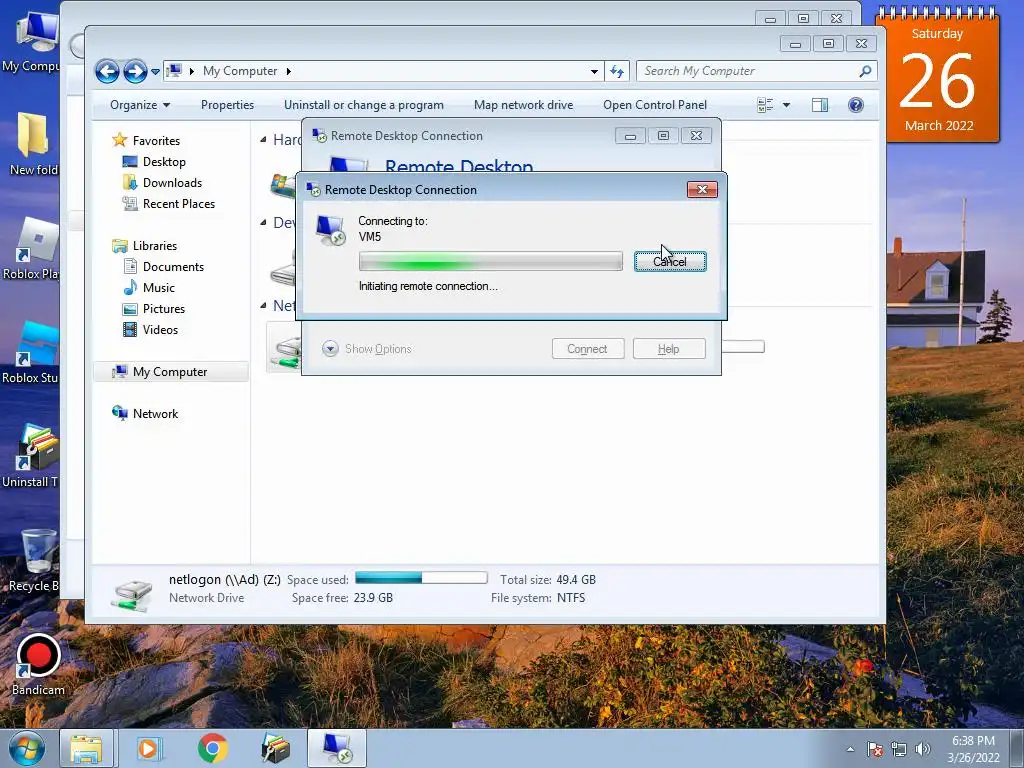
Task: Open the Start menu
Action: point(27,748)
